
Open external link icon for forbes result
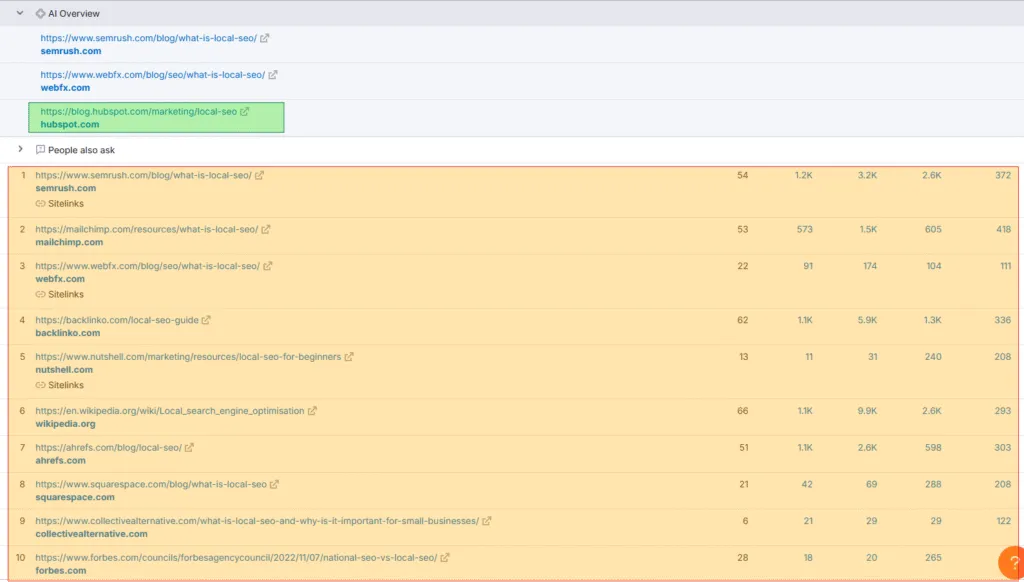pyautogui.click(x=445, y=558)
